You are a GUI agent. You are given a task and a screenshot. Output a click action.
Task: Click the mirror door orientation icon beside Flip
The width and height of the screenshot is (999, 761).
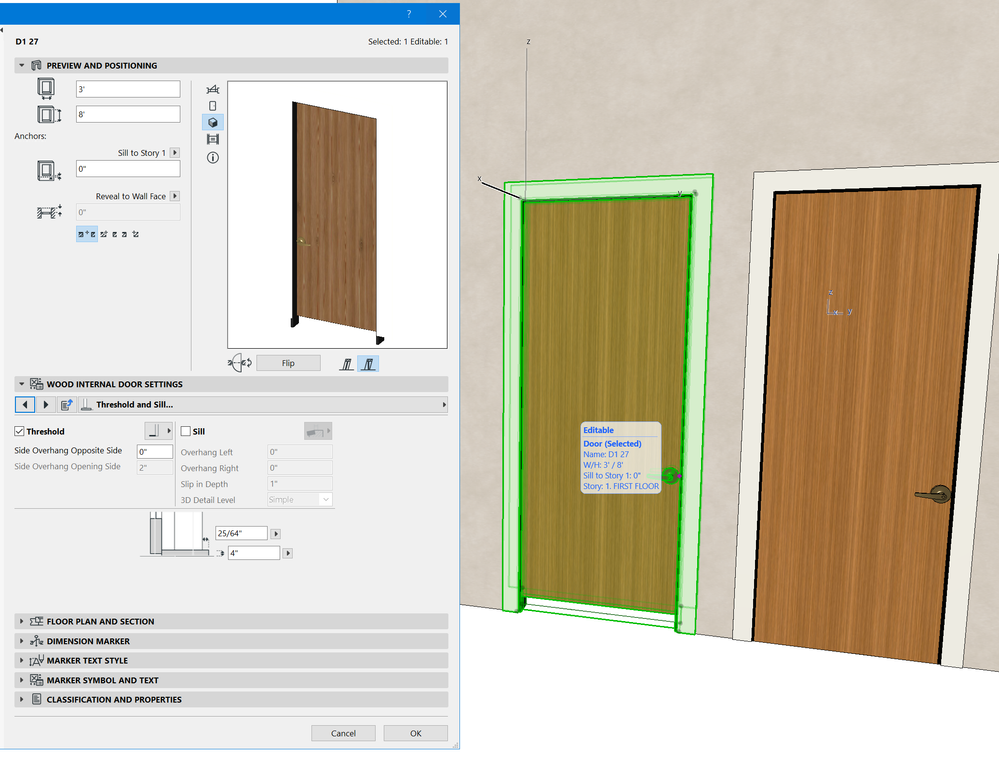[240, 363]
